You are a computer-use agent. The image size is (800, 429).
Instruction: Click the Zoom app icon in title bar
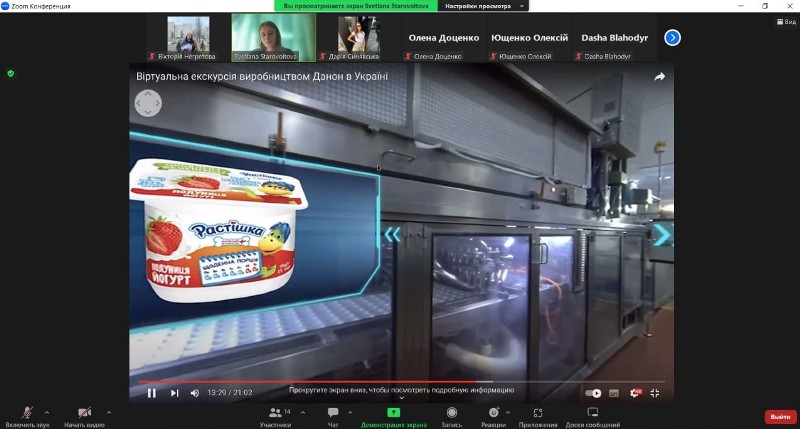(x=5, y=6)
